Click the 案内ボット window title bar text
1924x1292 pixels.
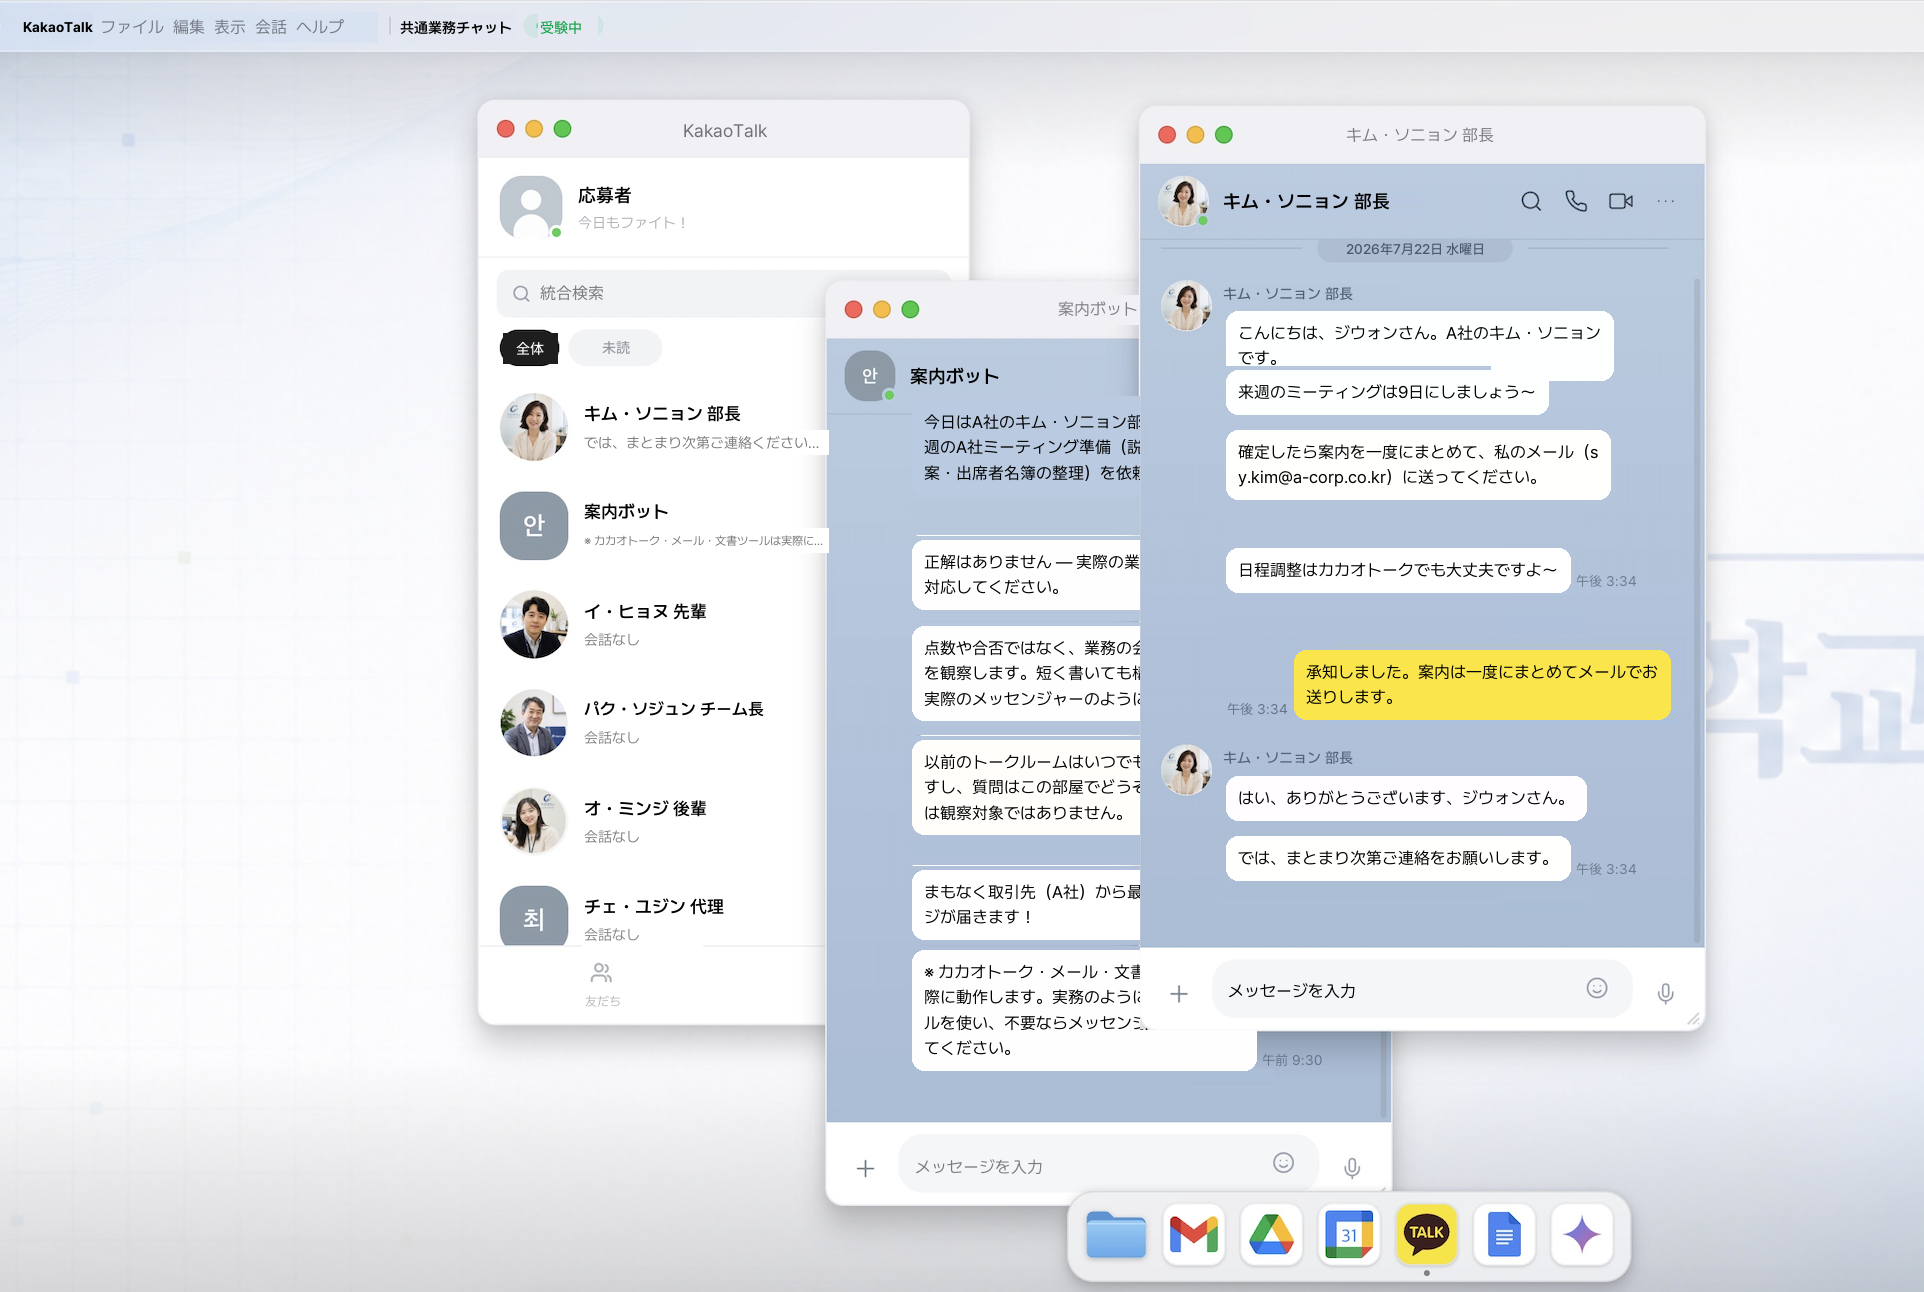click(1097, 309)
